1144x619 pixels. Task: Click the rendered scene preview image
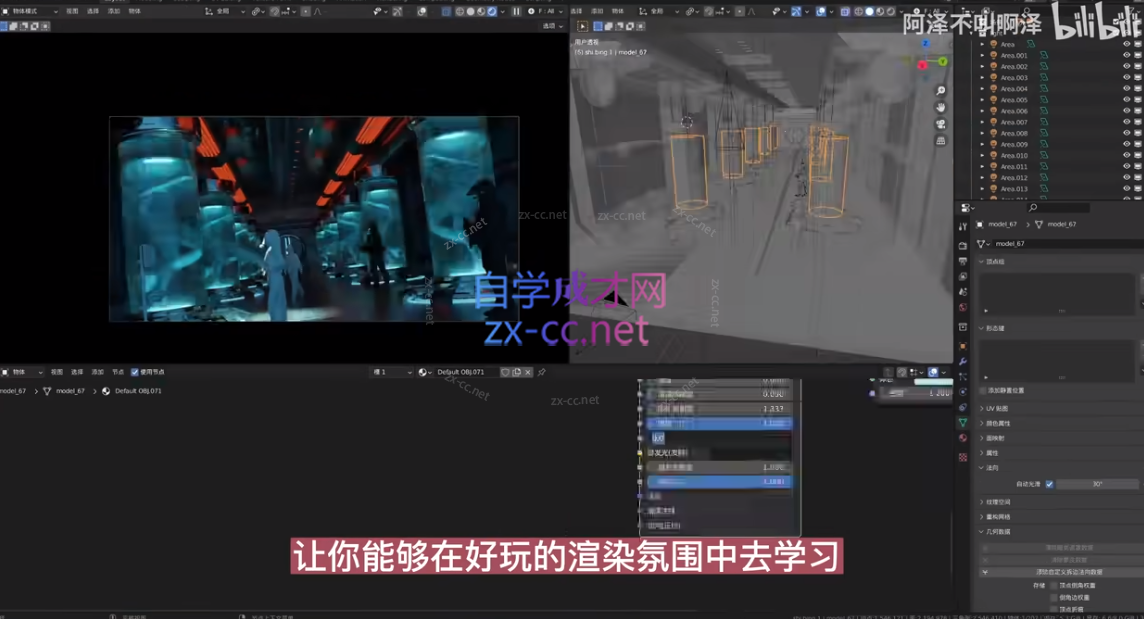[x=314, y=219]
